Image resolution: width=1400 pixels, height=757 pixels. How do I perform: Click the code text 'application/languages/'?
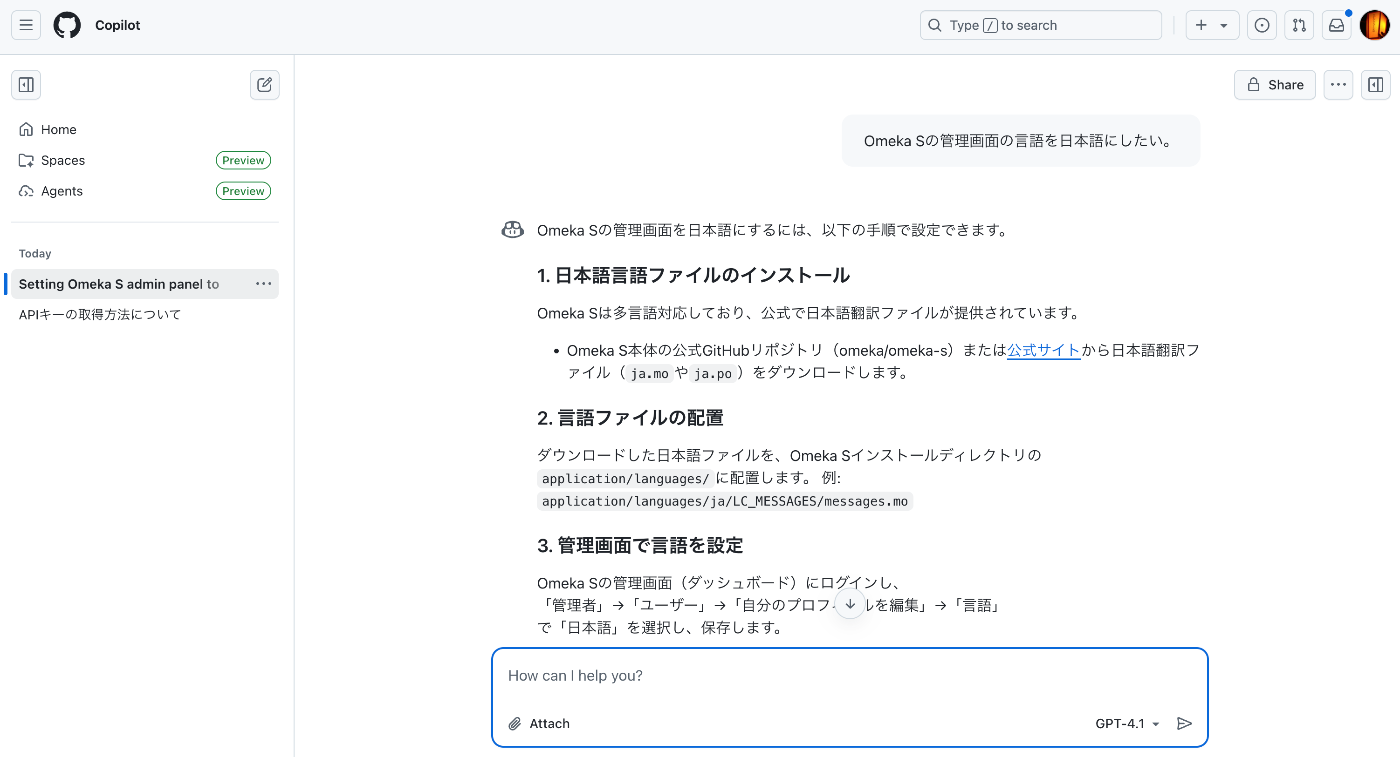click(x=626, y=478)
